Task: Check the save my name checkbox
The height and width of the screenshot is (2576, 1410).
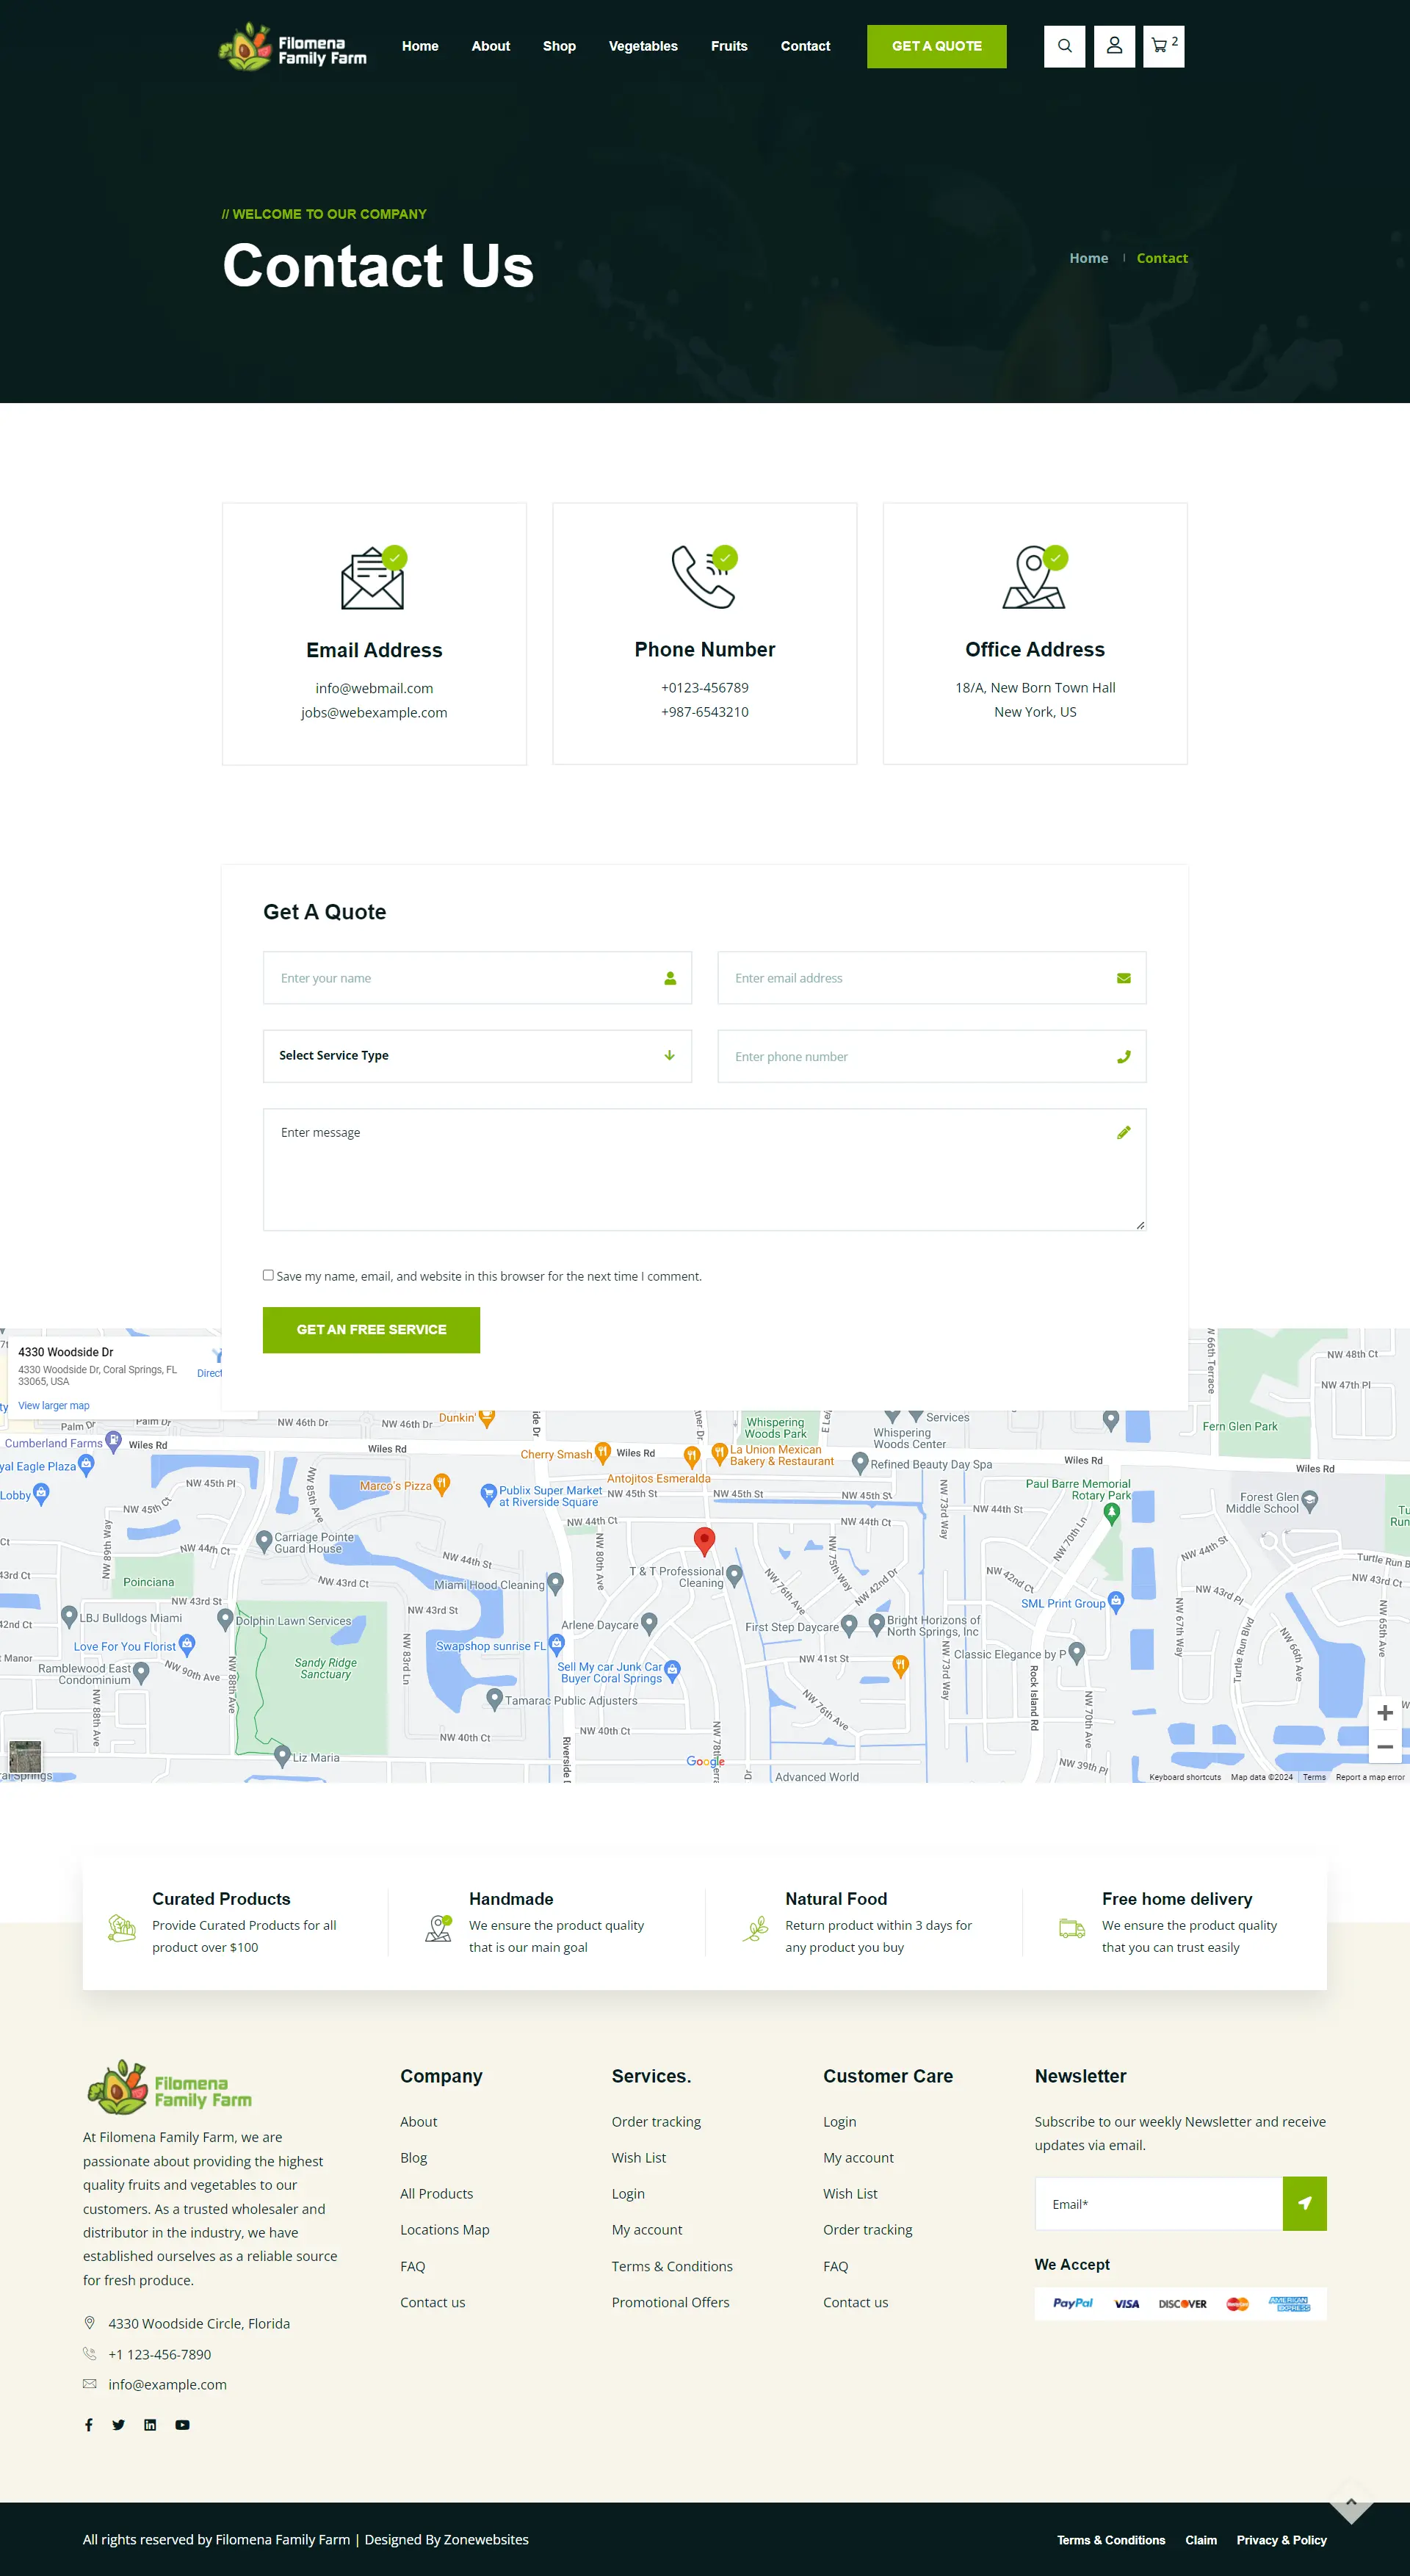Action: point(268,1275)
